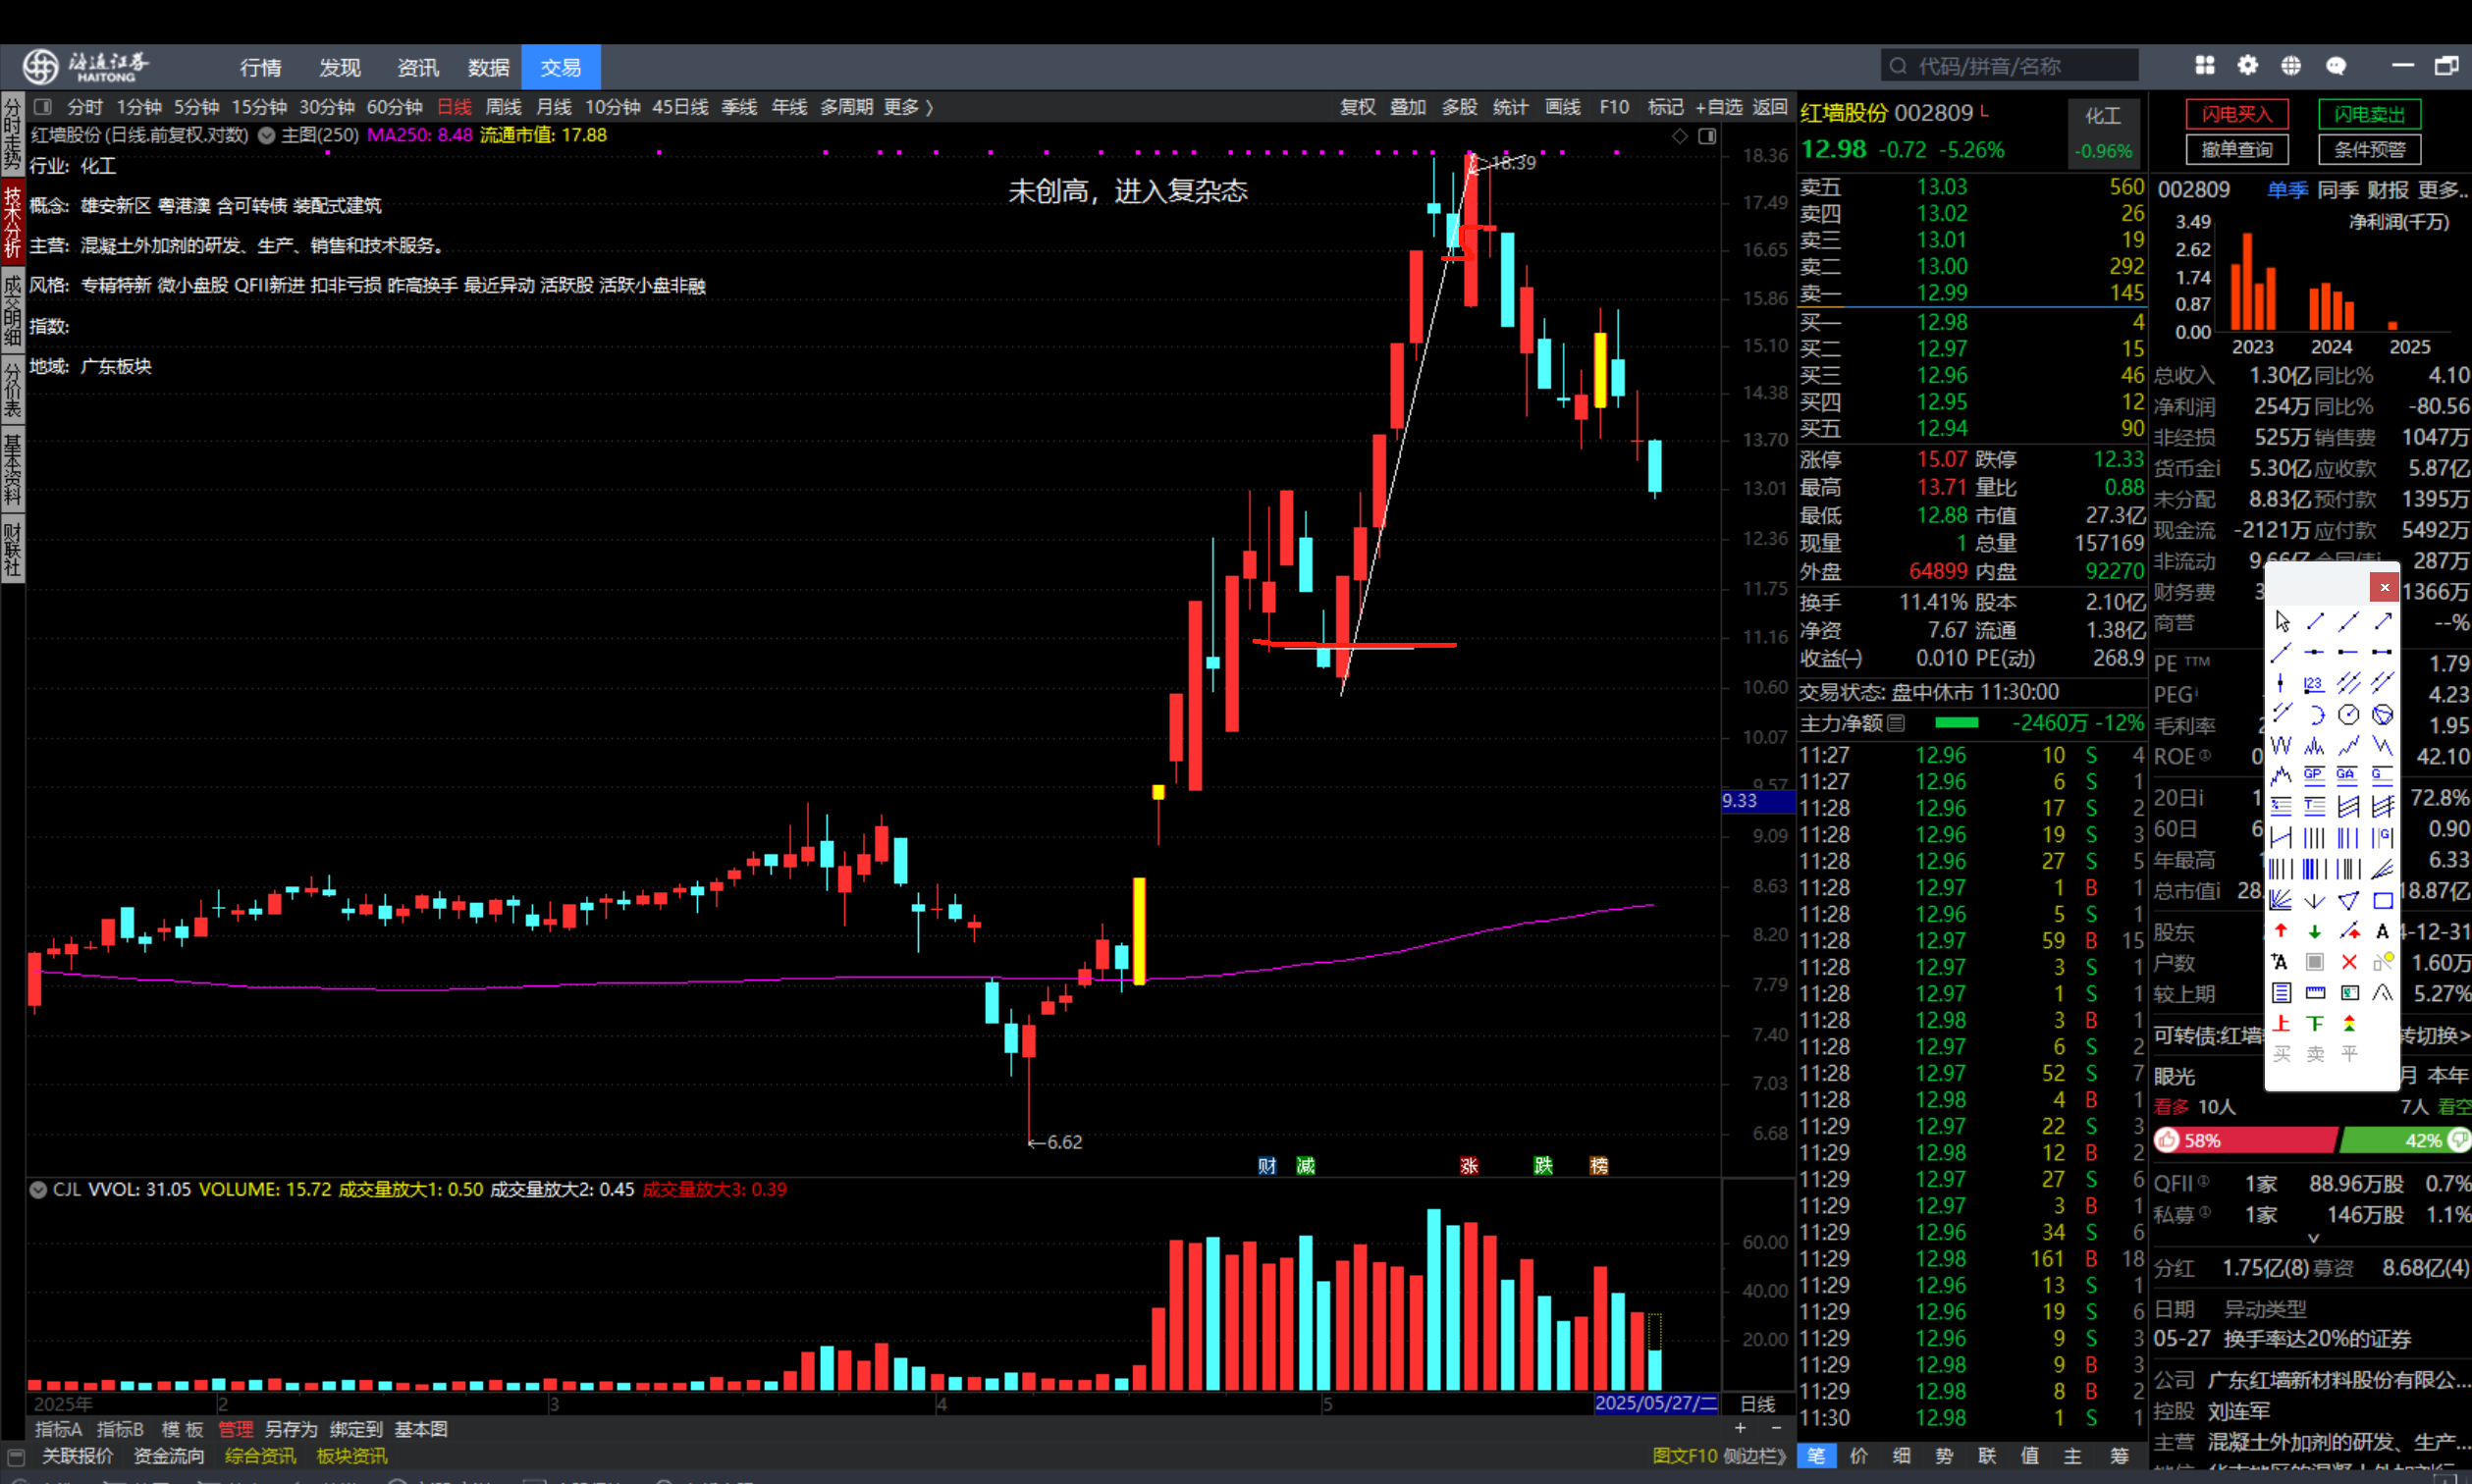Pick the triangle drawing tool
This screenshot has height=1484, width=2472.
(x=2348, y=900)
